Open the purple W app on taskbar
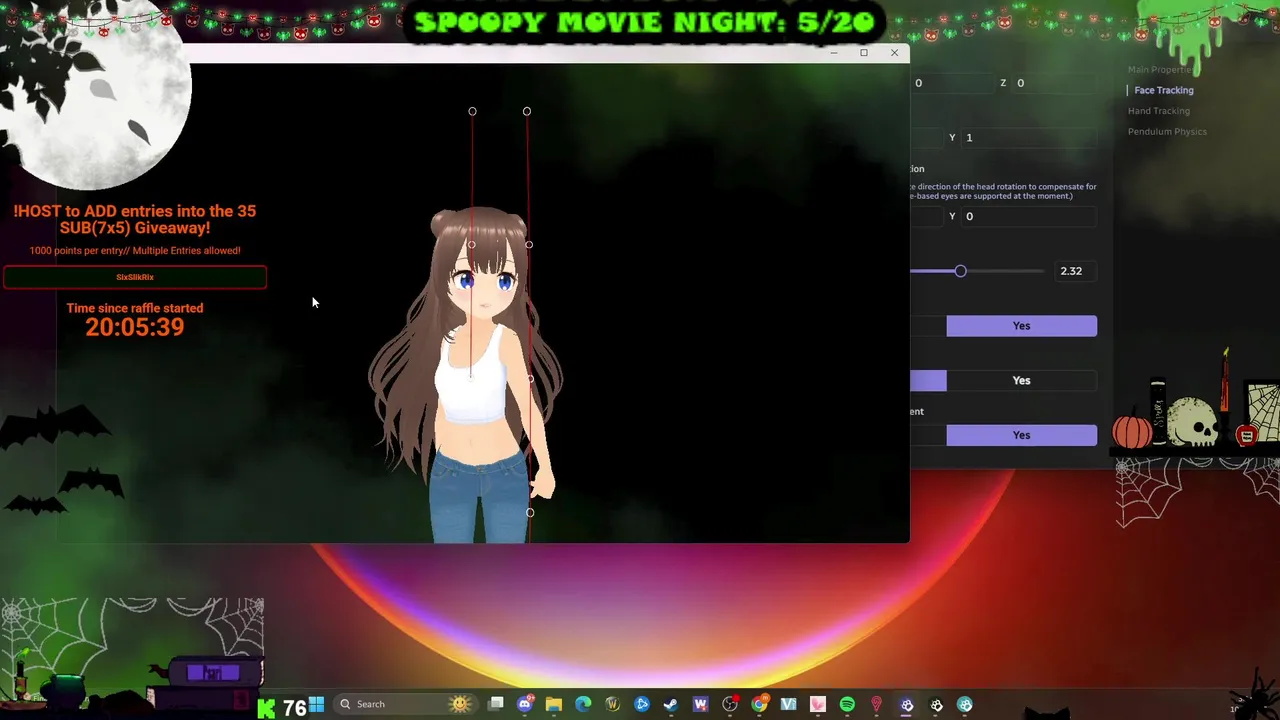Image resolution: width=1280 pixels, height=720 pixels. pos(700,704)
